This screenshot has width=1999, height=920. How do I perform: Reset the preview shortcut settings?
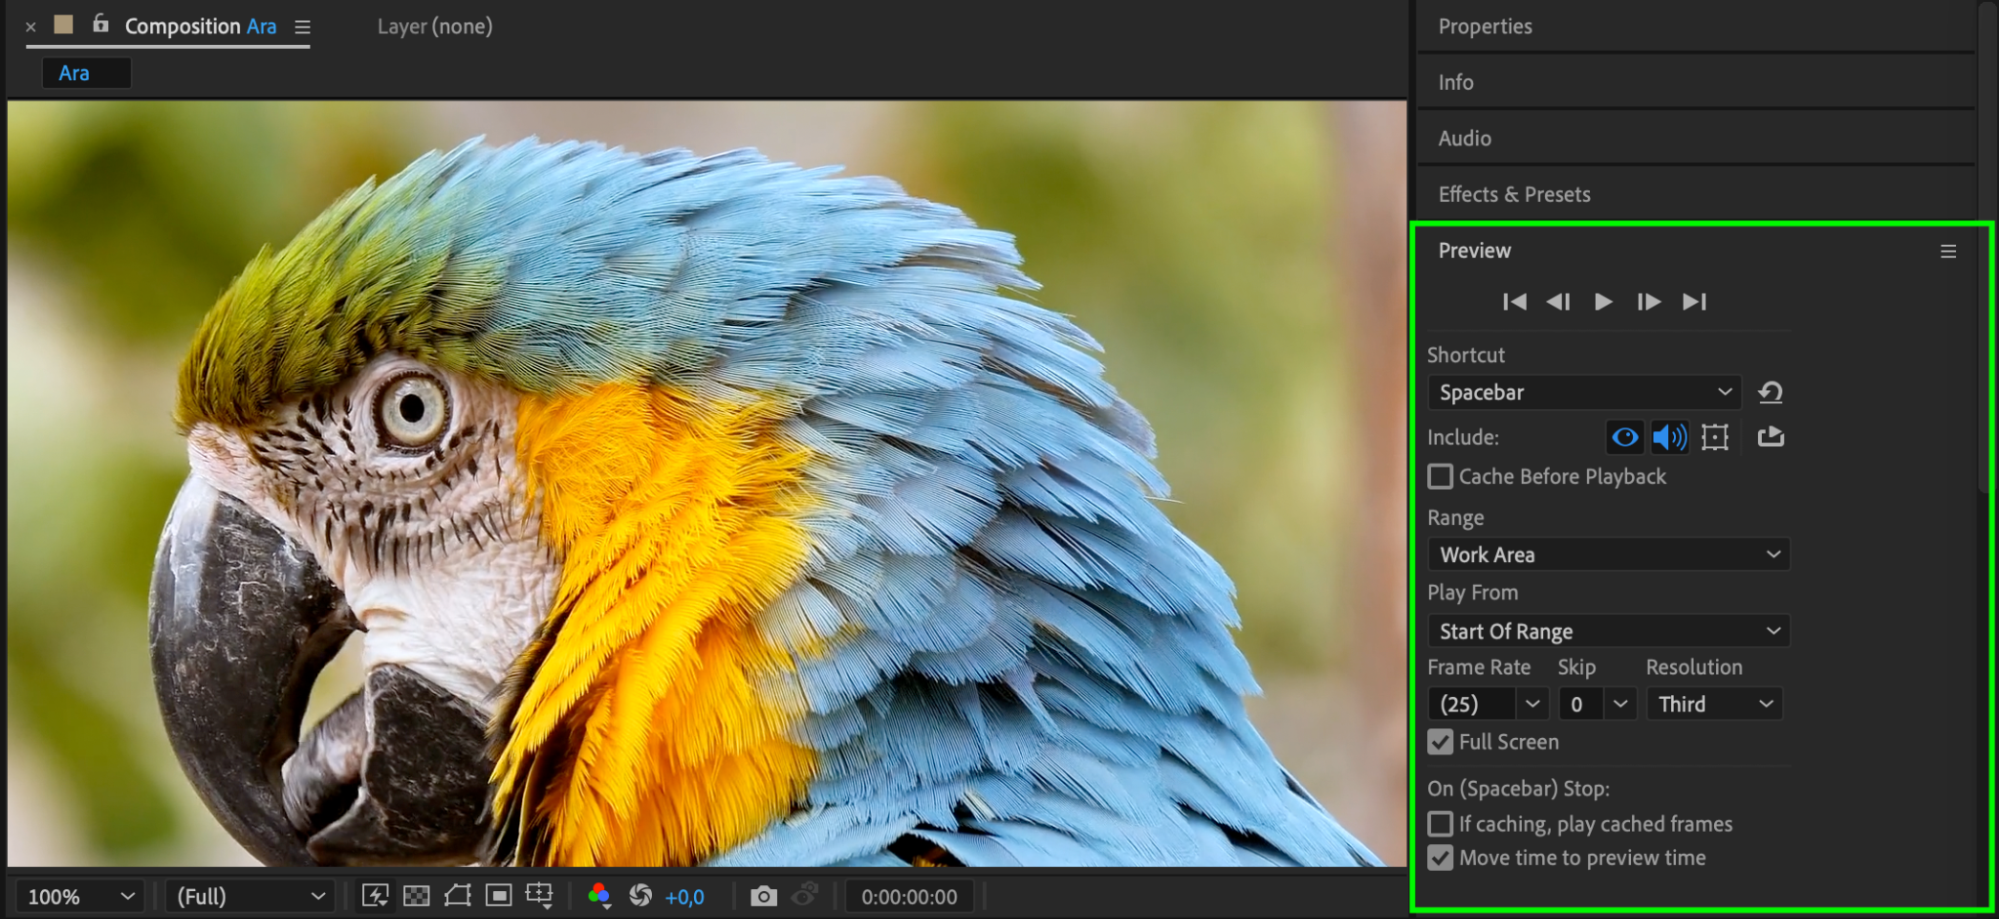pos(1770,392)
